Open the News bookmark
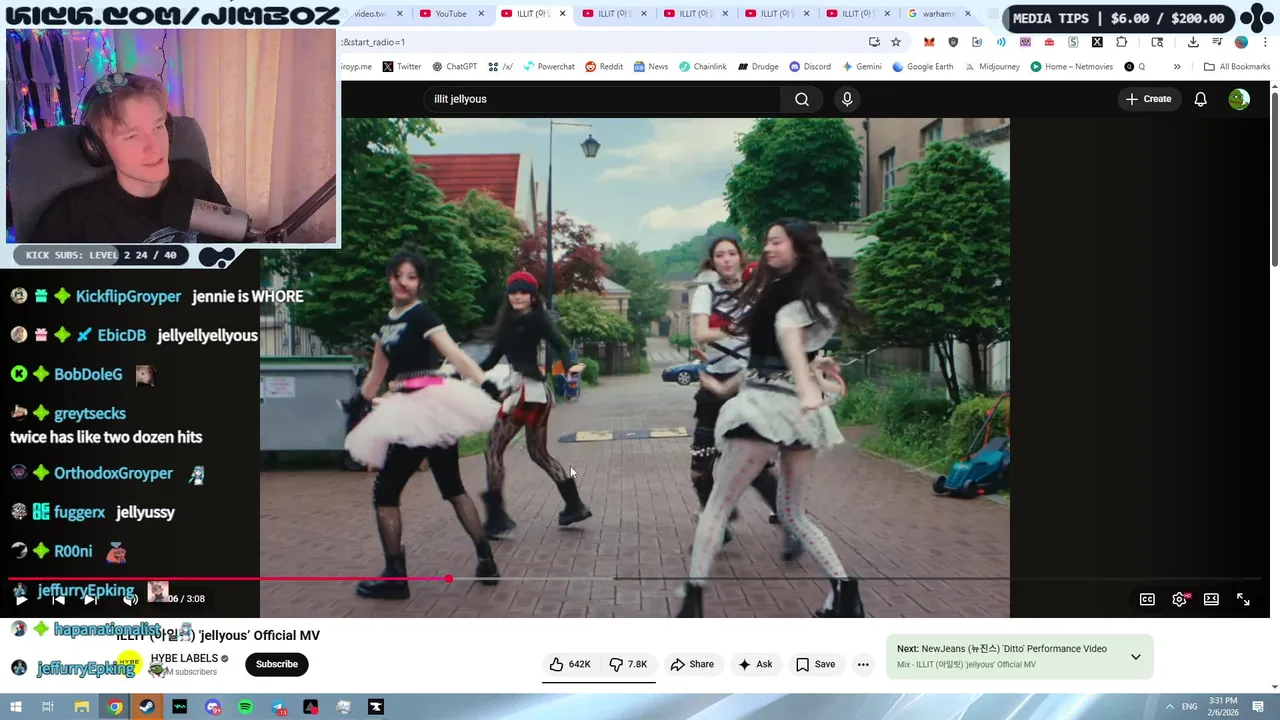The image size is (1280, 720). pyautogui.click(x=650, y=67)
